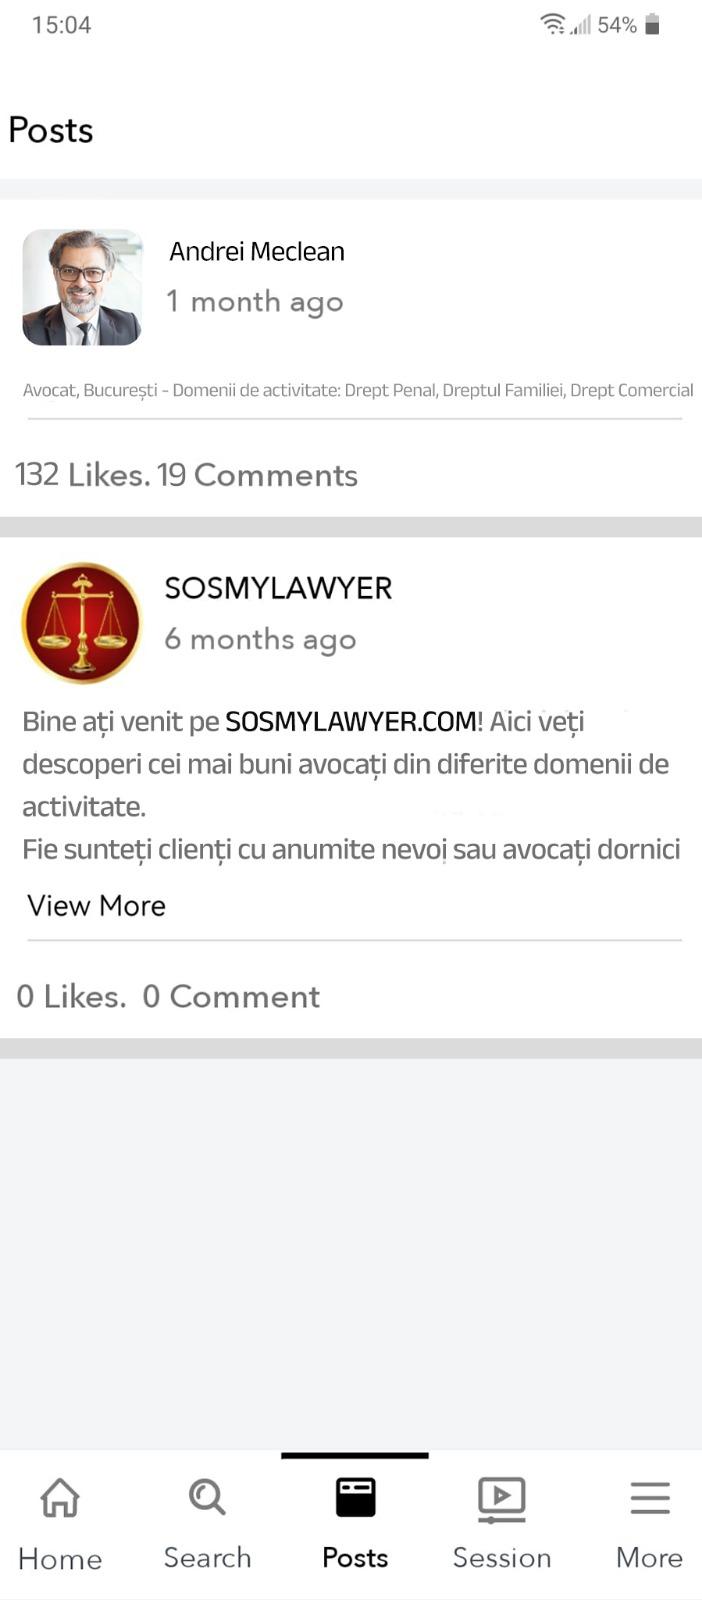Check battery icon in status bar

[652, 24]
